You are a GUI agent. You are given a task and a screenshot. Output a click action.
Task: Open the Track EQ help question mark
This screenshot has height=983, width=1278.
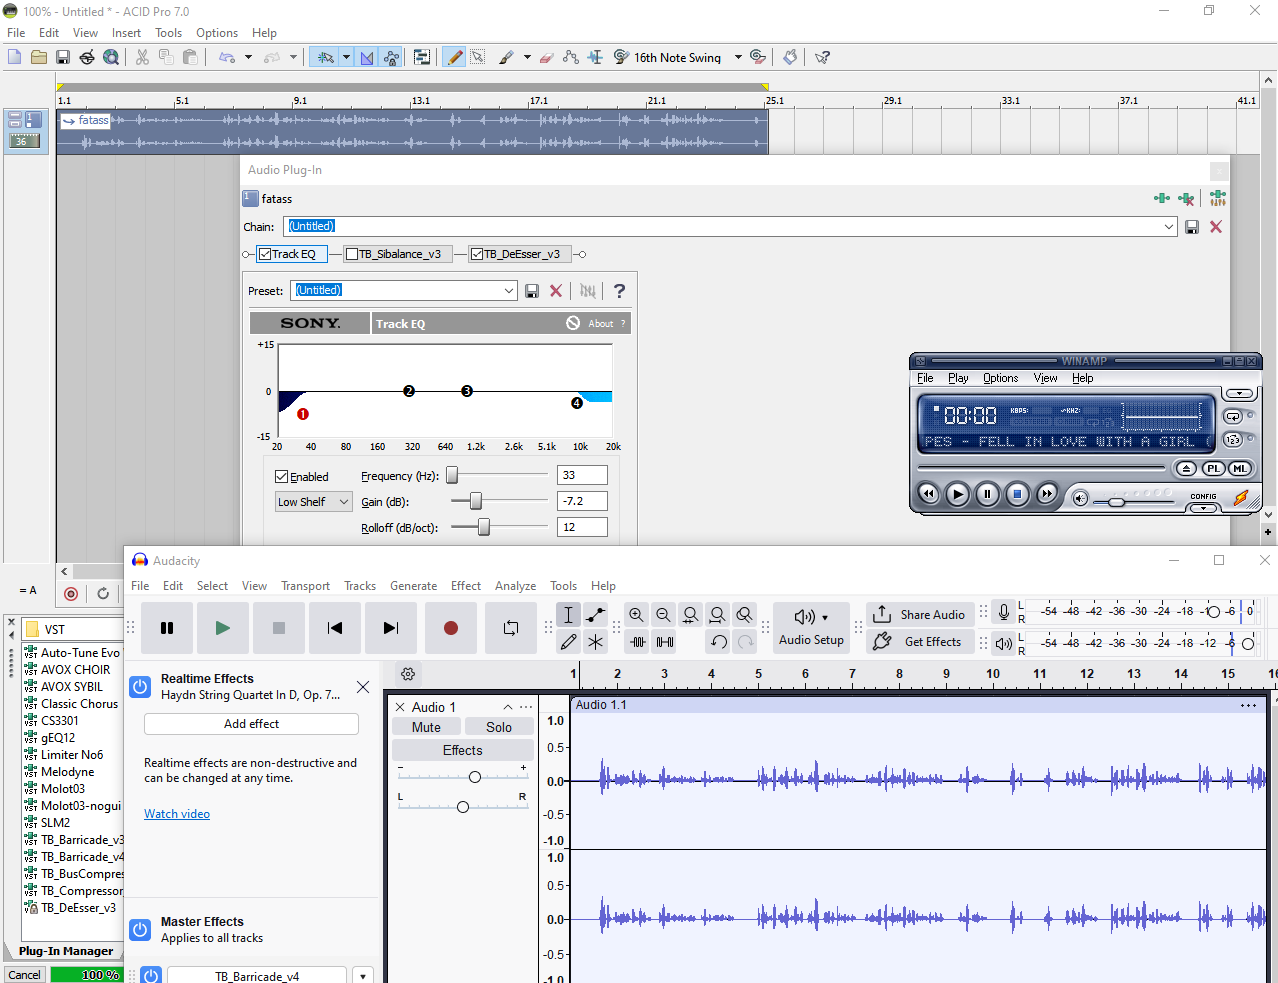(619, 291)
